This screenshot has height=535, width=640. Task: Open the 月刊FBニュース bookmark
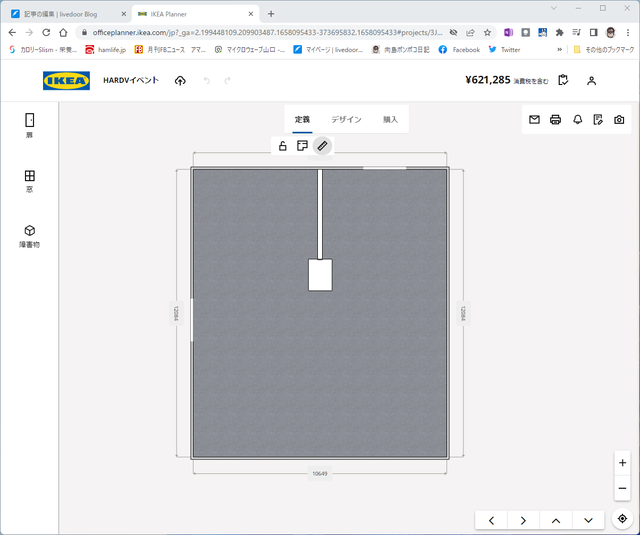point(171,49)
